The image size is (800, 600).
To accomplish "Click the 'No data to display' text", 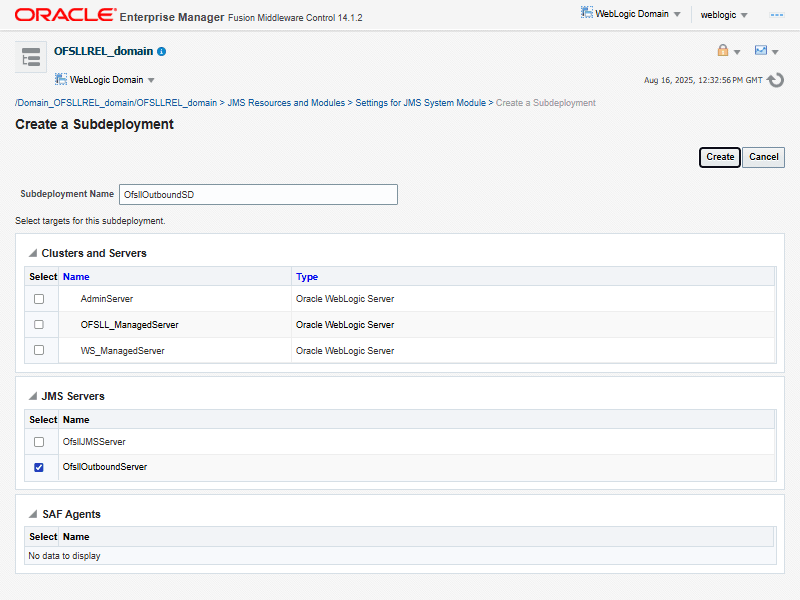I will (64, 556).
